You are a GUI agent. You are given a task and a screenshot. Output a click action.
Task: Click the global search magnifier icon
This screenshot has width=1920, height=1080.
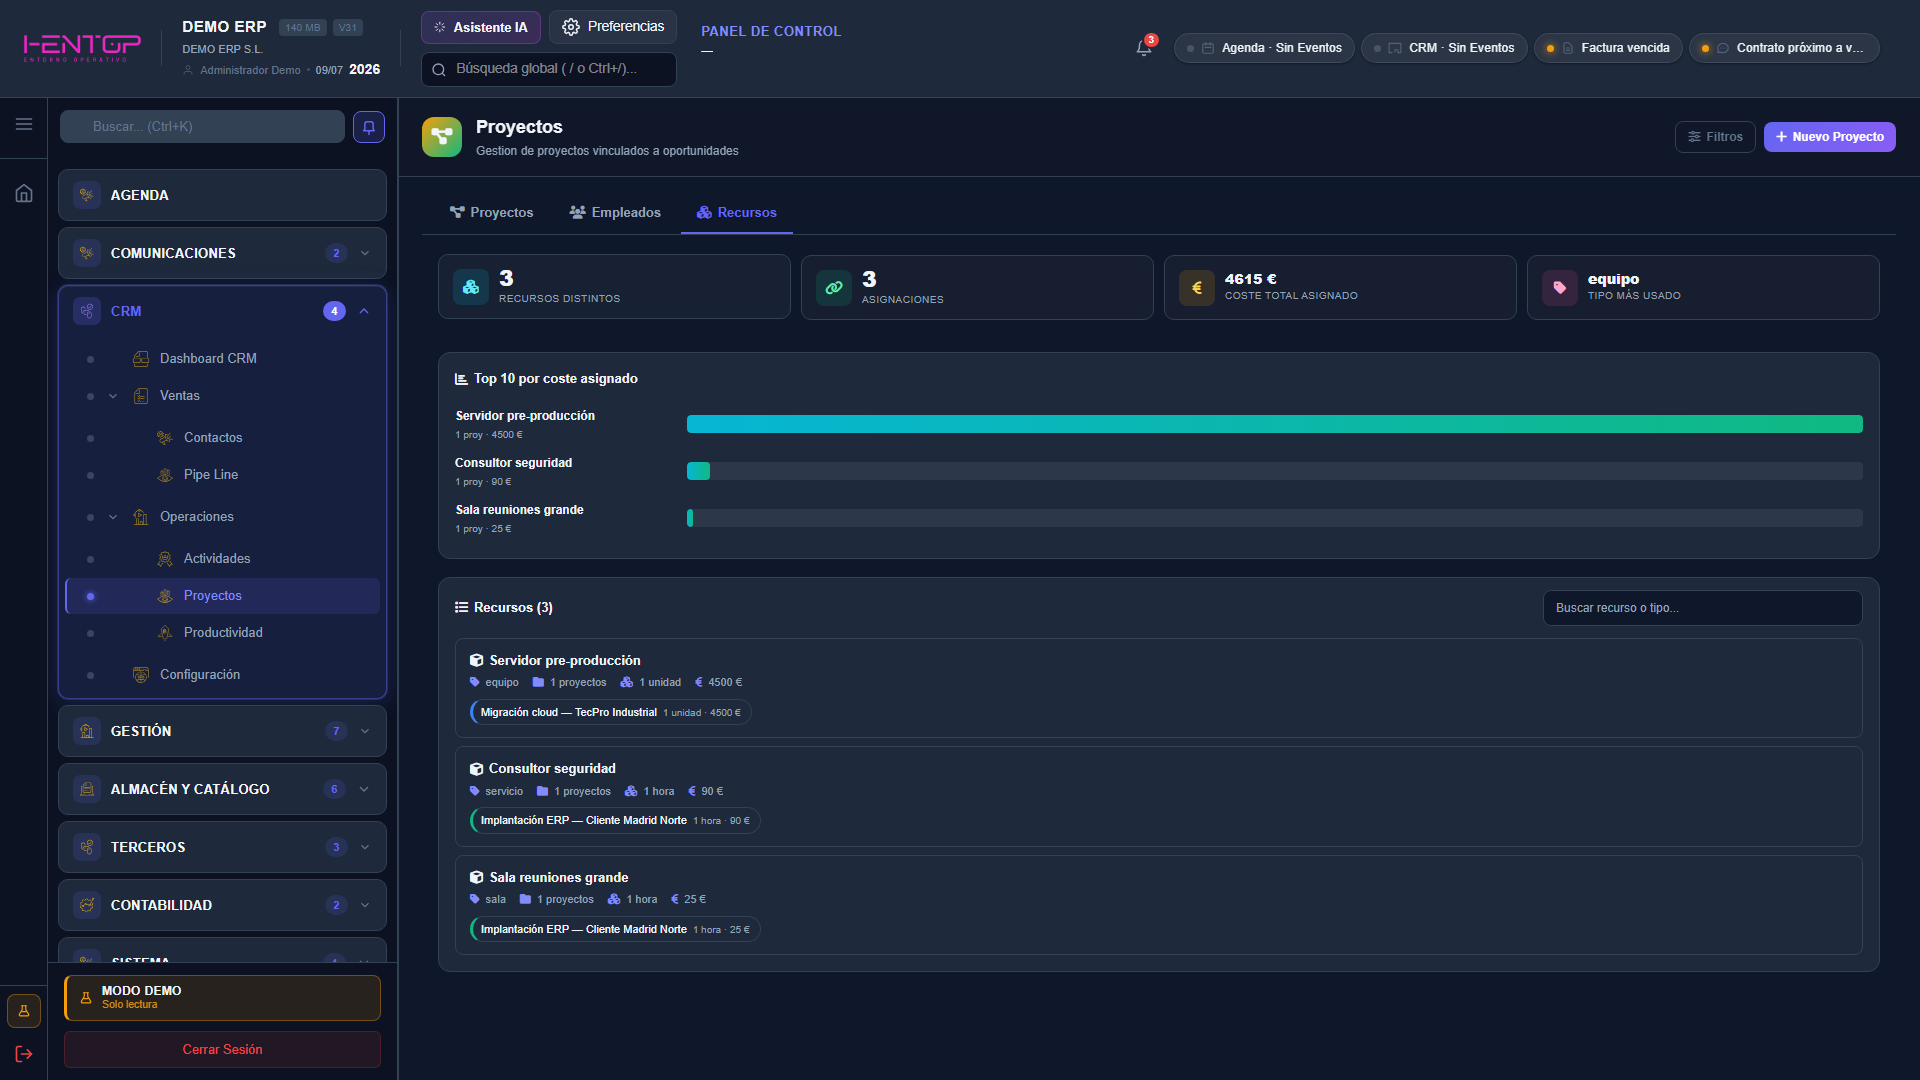click(x=439, y=69)
